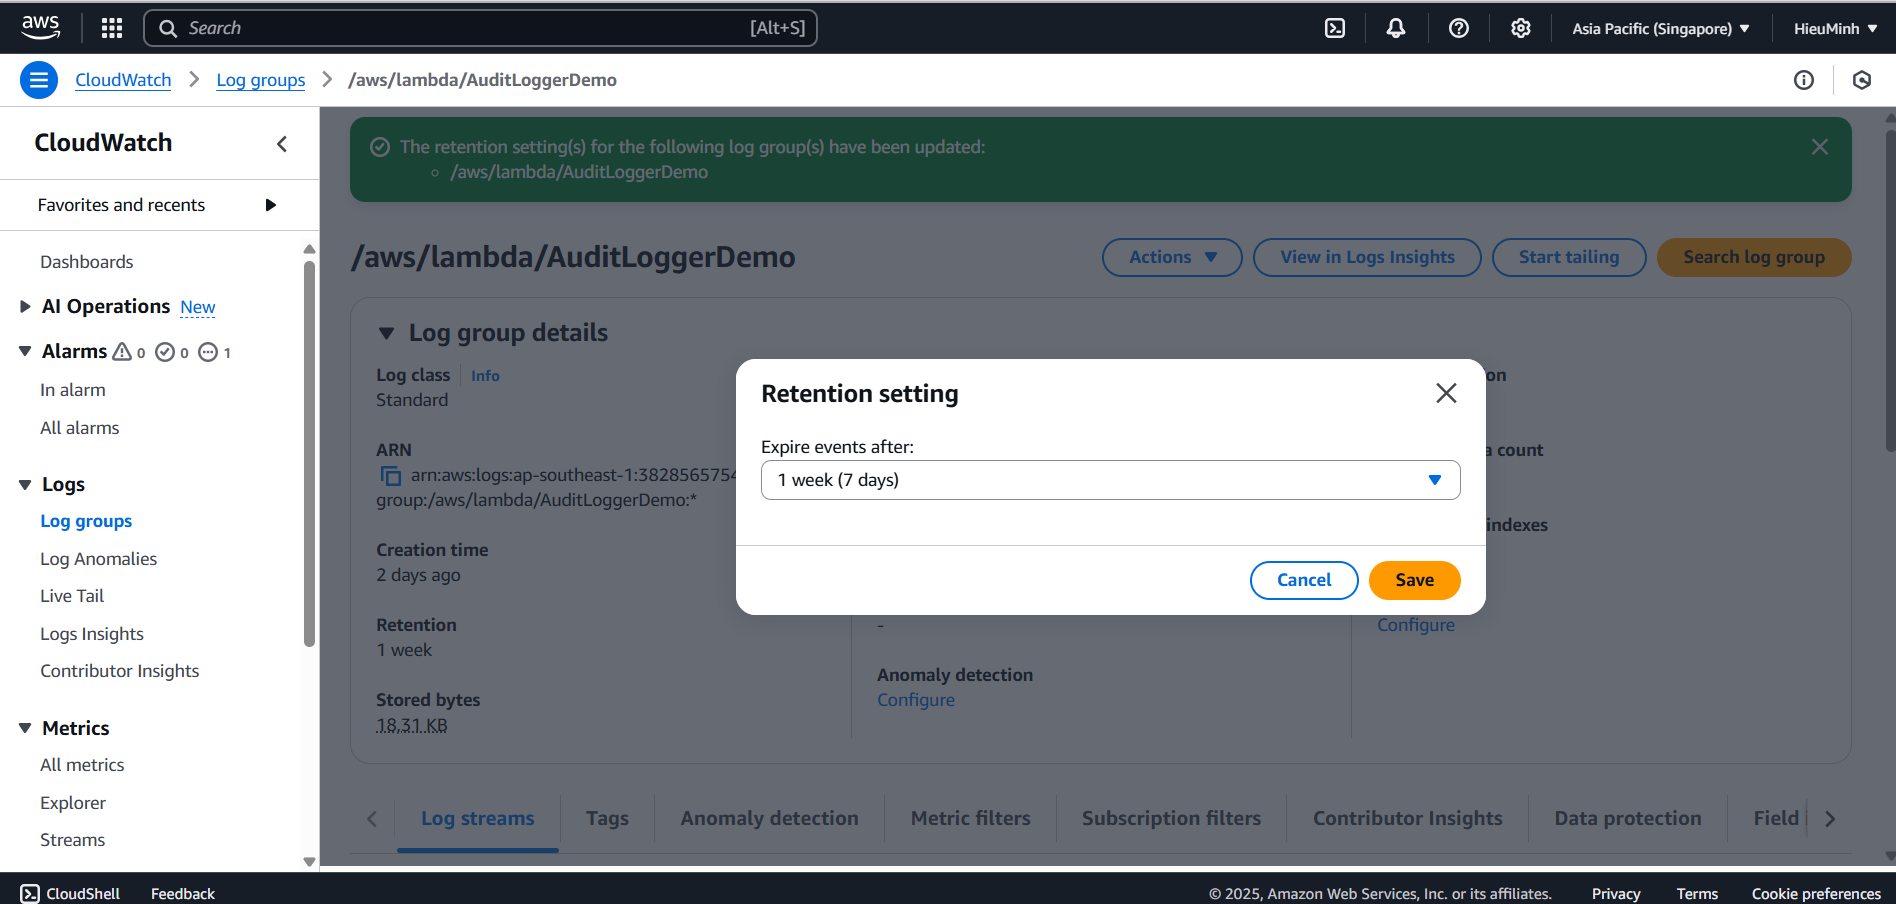Close the Retention setting dialog with the X
This screenshot has width=1896, height=904.
(1446, 393)
